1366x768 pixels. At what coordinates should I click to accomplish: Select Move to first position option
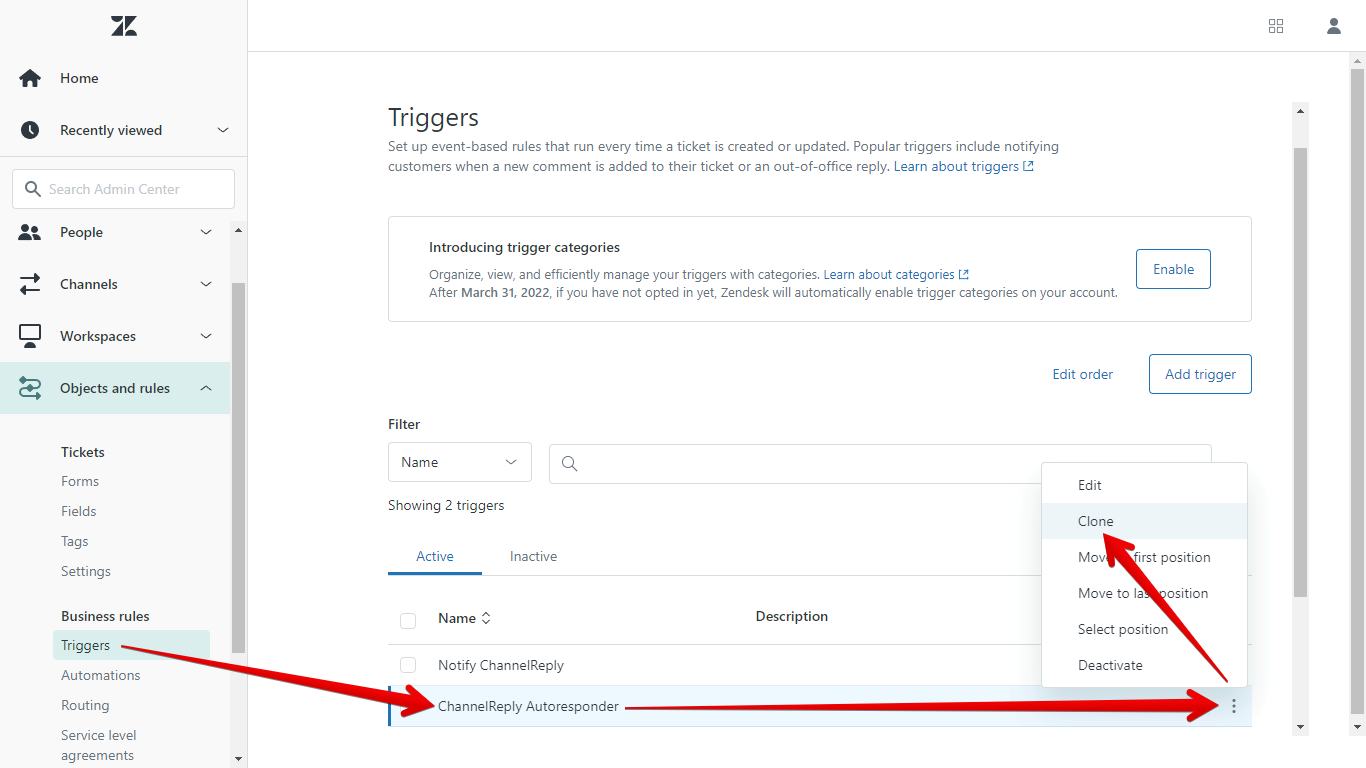(1144, 557)
